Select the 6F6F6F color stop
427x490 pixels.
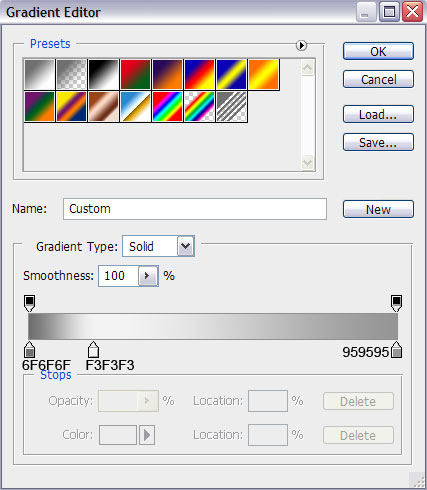click(x=30, y=349)
